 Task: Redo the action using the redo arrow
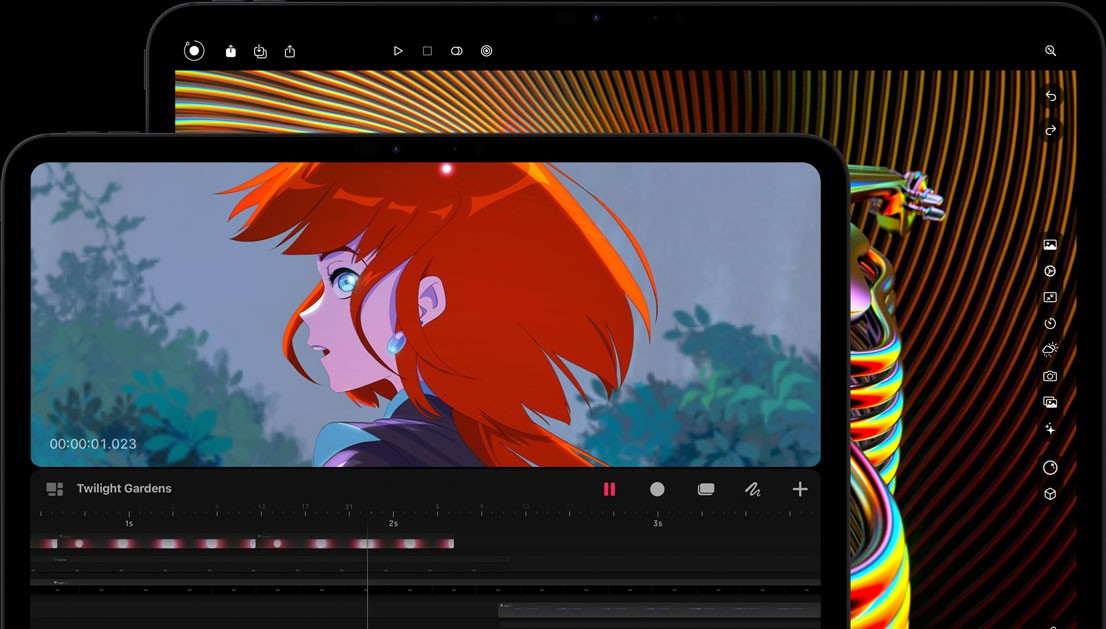pyautogui.click(x=1050, y=131)
